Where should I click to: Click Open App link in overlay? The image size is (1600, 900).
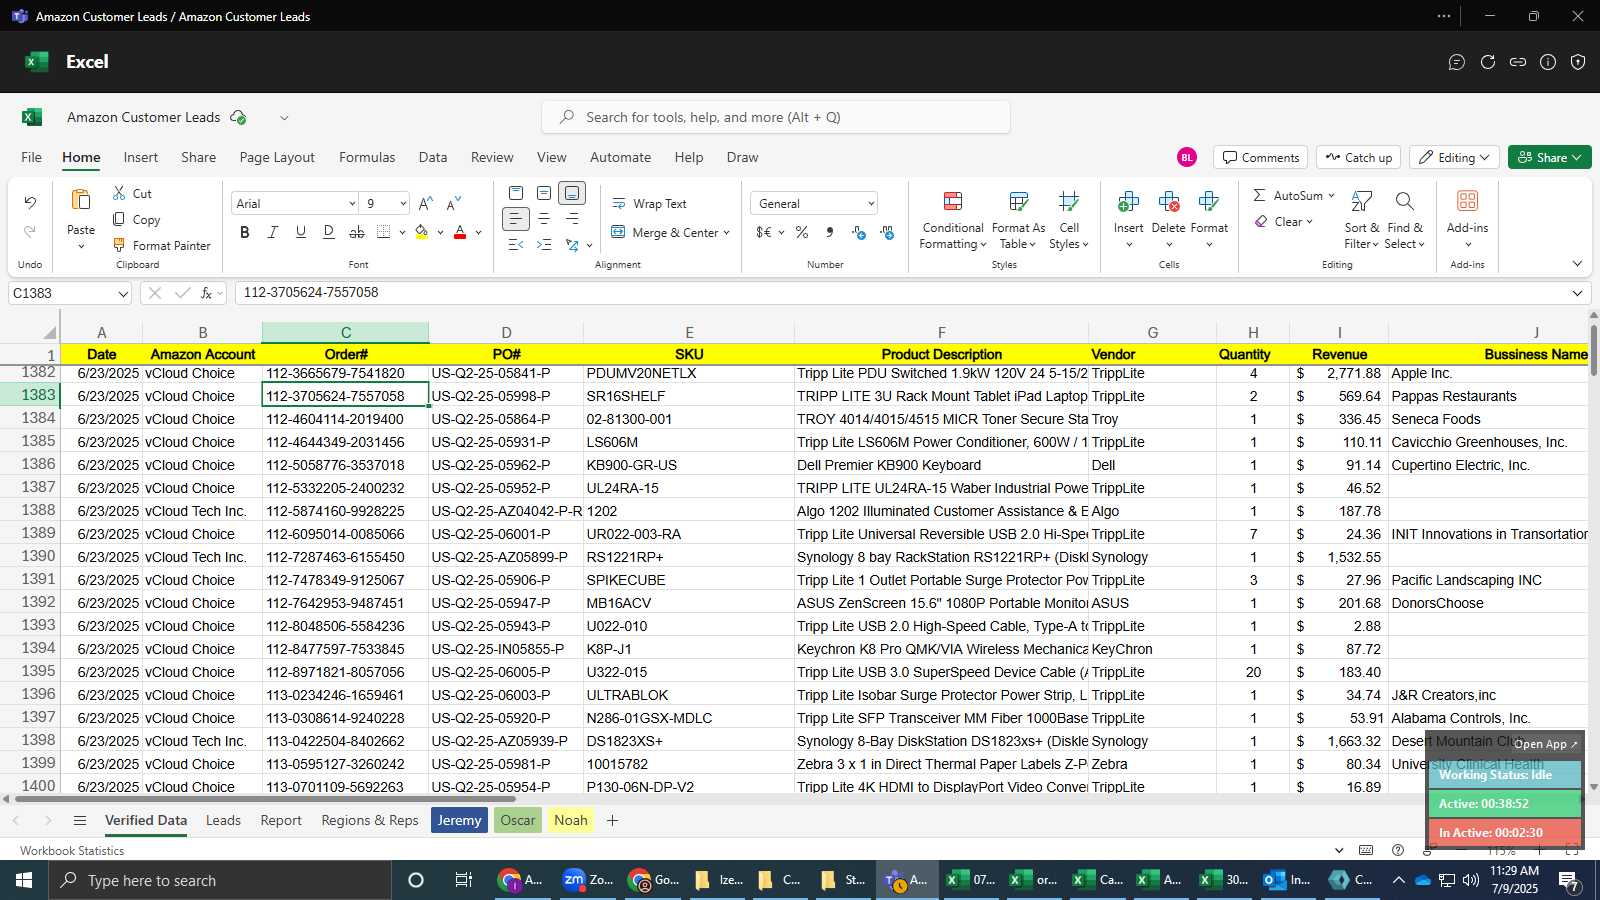(1545, 744)
